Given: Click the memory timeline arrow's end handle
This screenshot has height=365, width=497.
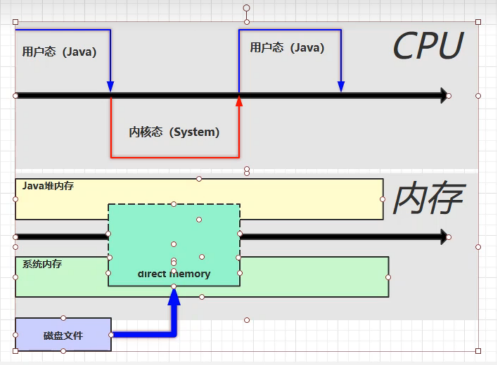Looking at the screenshot, I should [449, 237].
